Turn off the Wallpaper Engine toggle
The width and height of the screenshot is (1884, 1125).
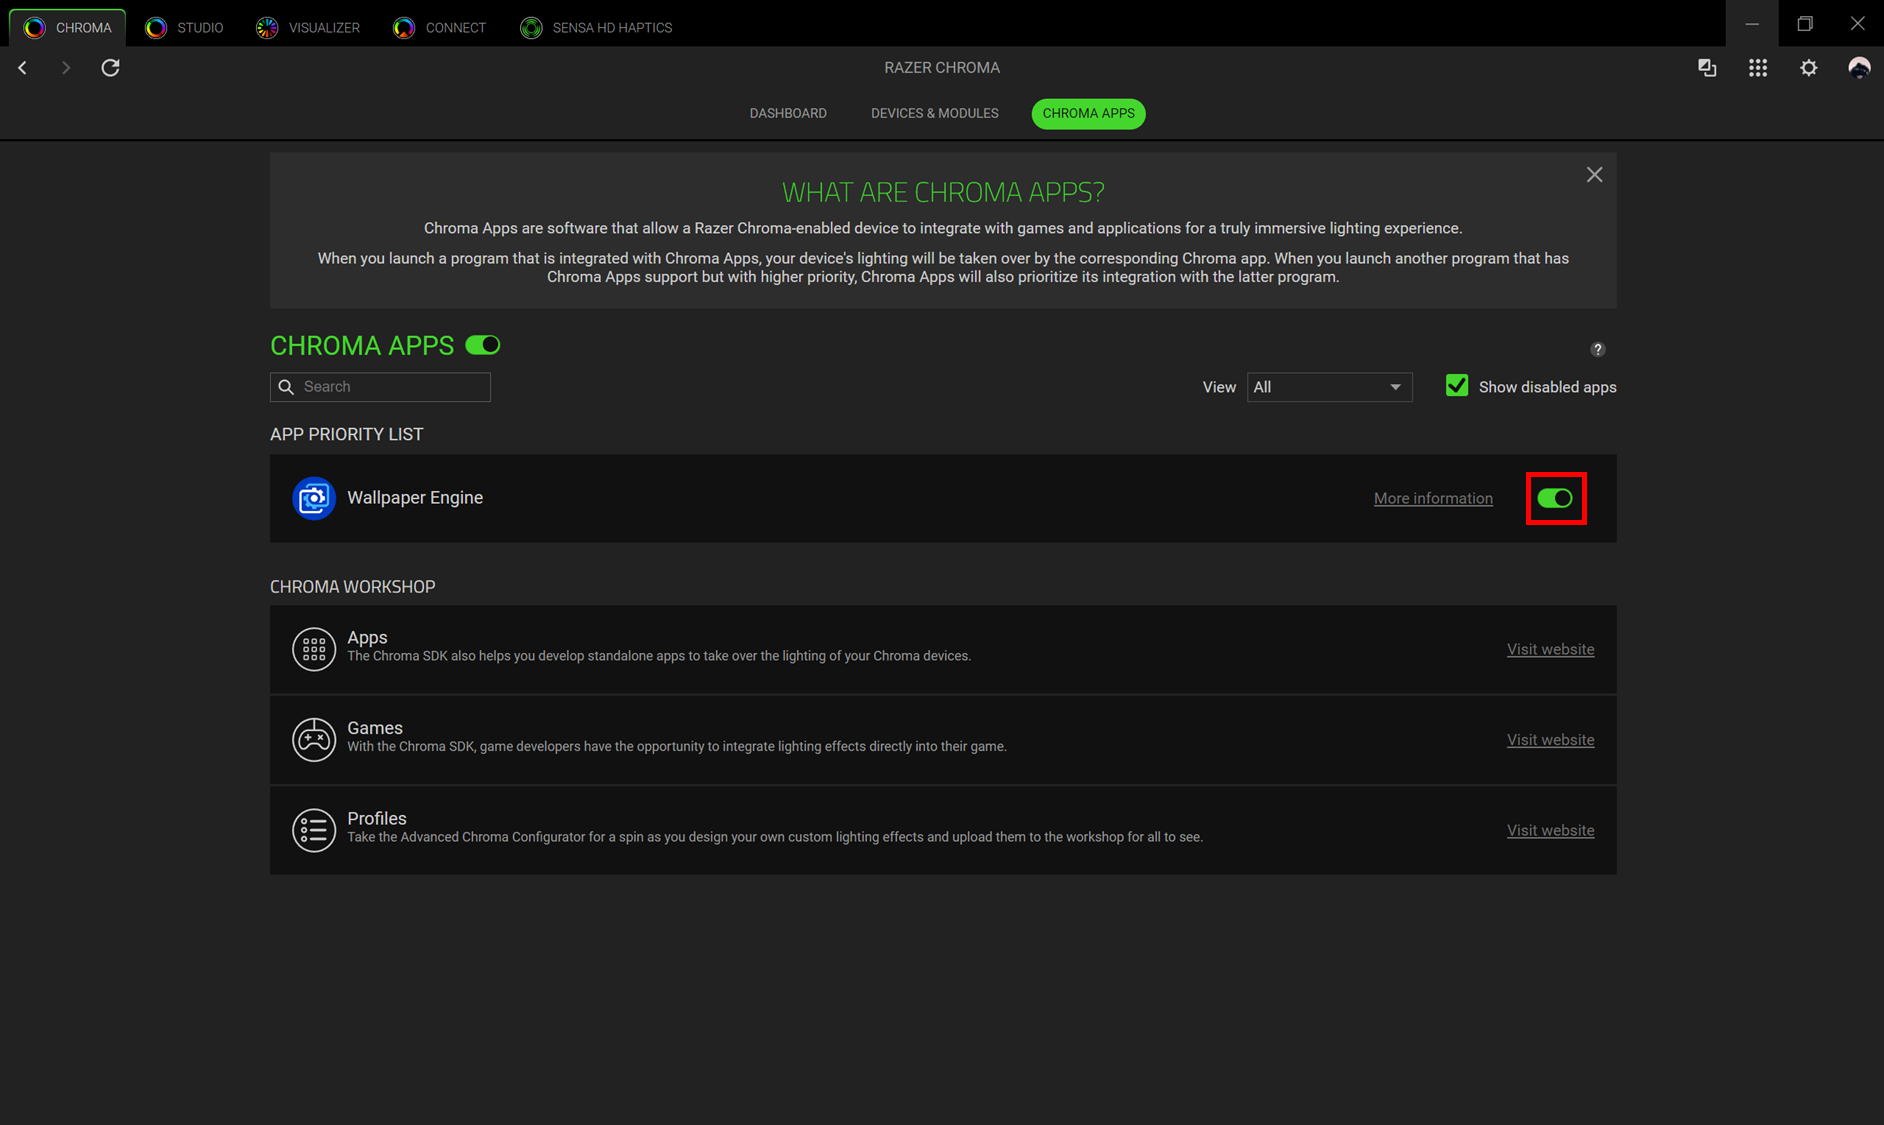pyautogui.click(x=1556, y=497)
